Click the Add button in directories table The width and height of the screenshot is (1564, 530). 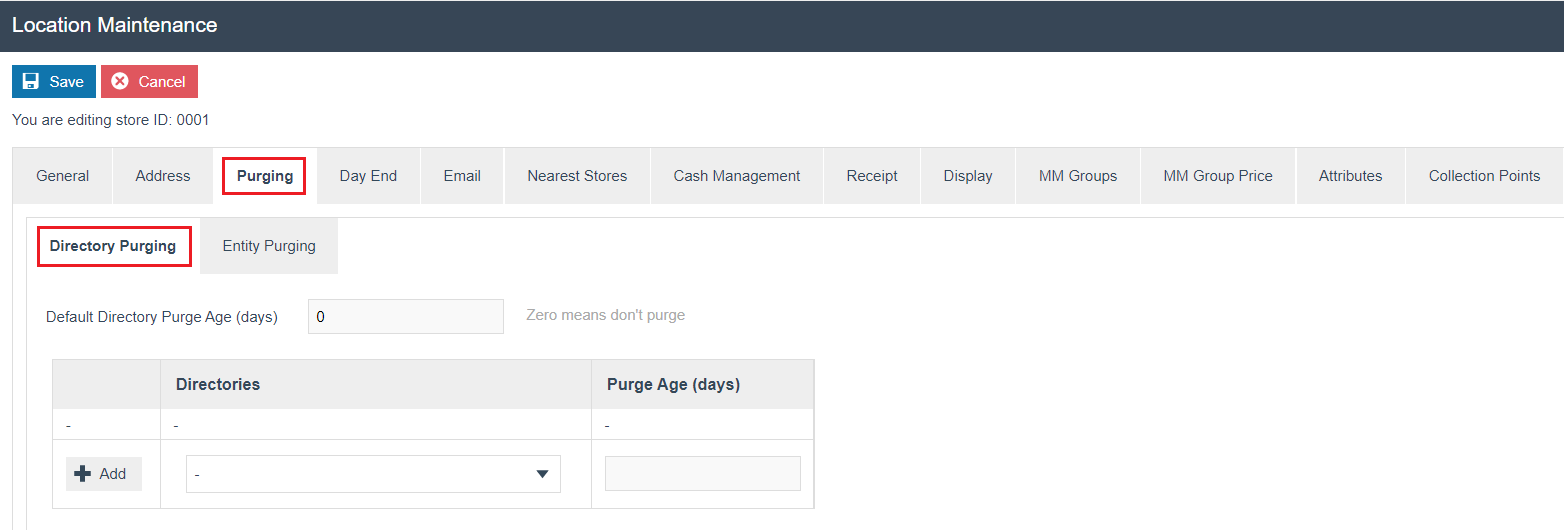point(104,474)
